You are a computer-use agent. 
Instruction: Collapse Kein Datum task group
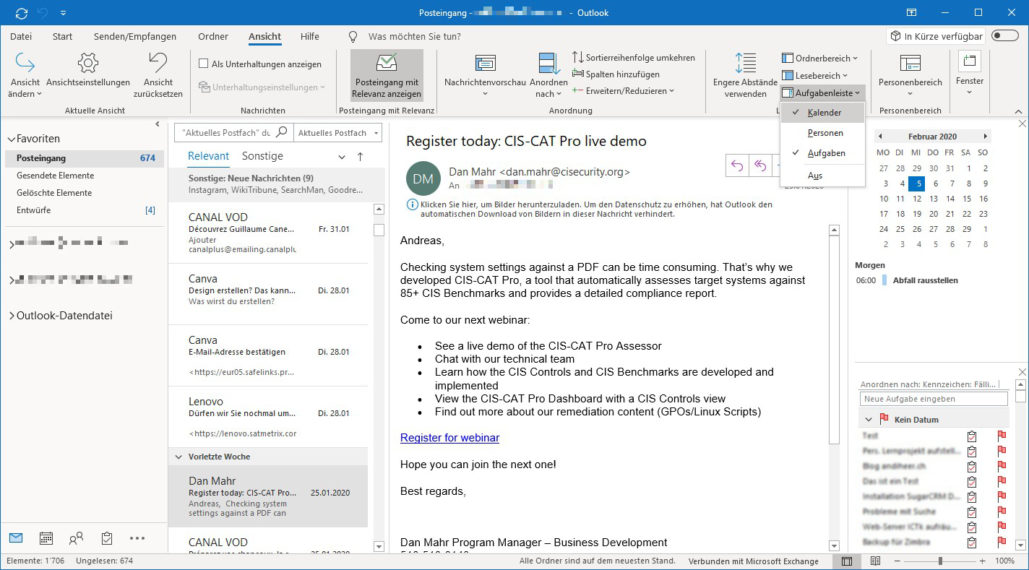[x=868, y=420]
